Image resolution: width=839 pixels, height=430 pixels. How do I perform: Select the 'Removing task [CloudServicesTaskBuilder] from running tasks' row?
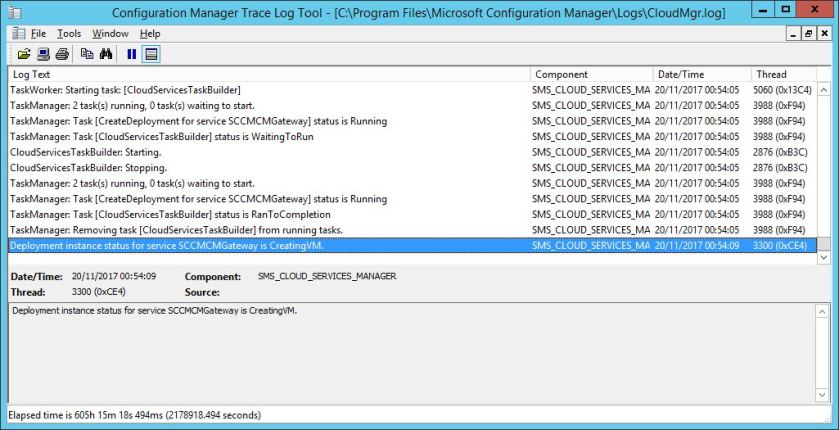pos(412,230)
